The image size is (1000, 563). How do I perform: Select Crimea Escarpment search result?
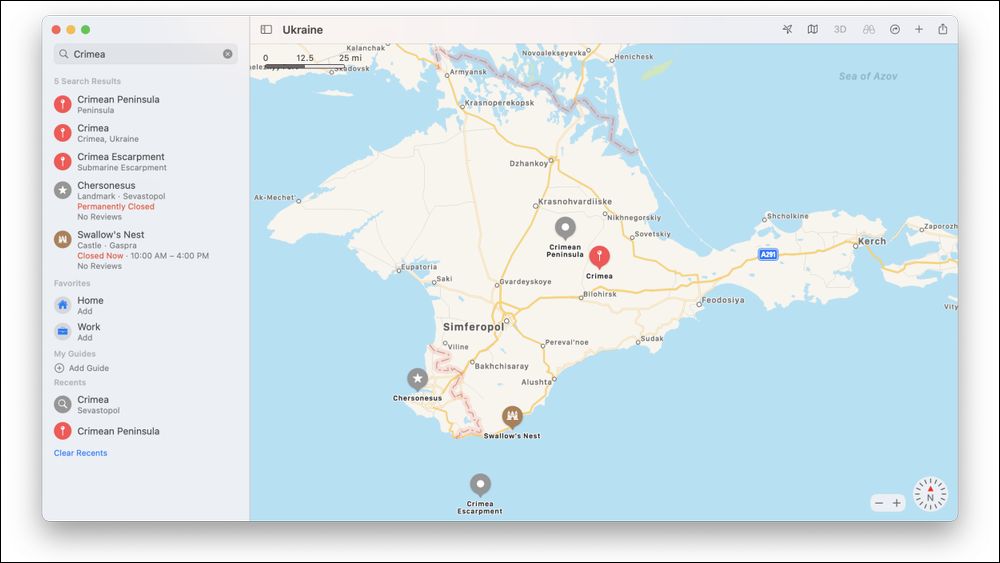pos(145,161)
